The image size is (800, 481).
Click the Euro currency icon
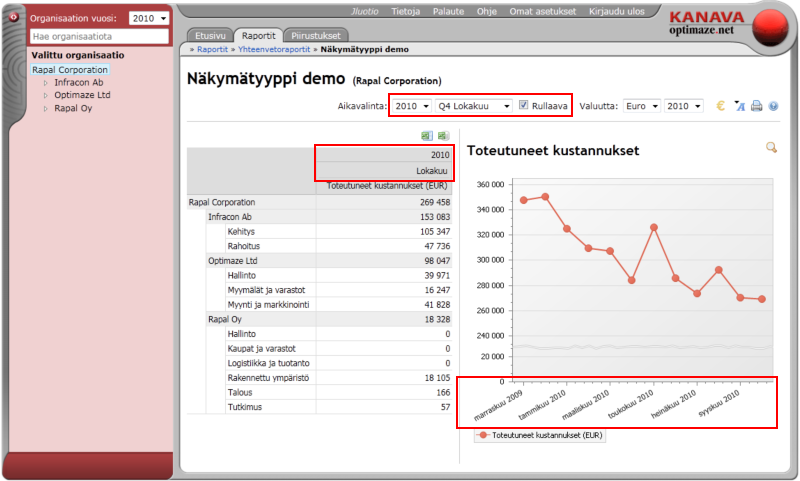720,105
